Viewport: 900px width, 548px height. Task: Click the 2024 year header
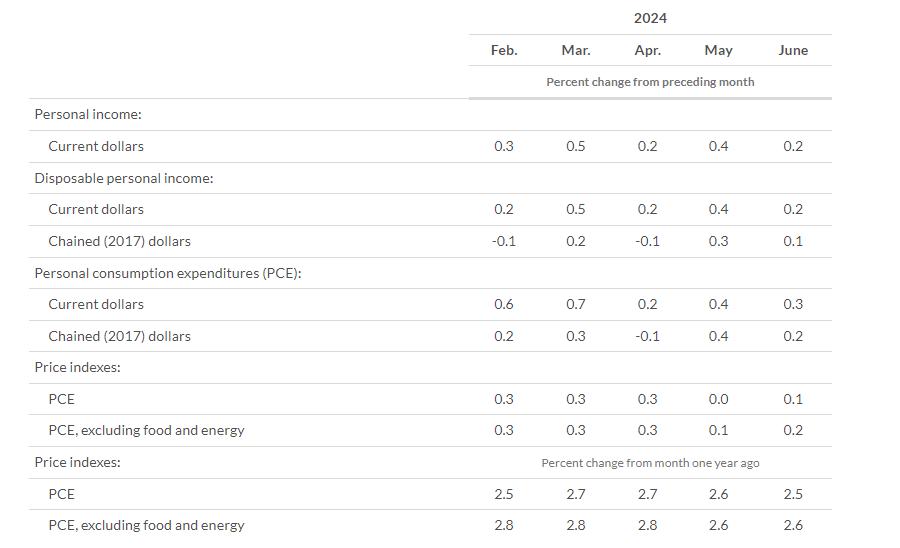650,18
